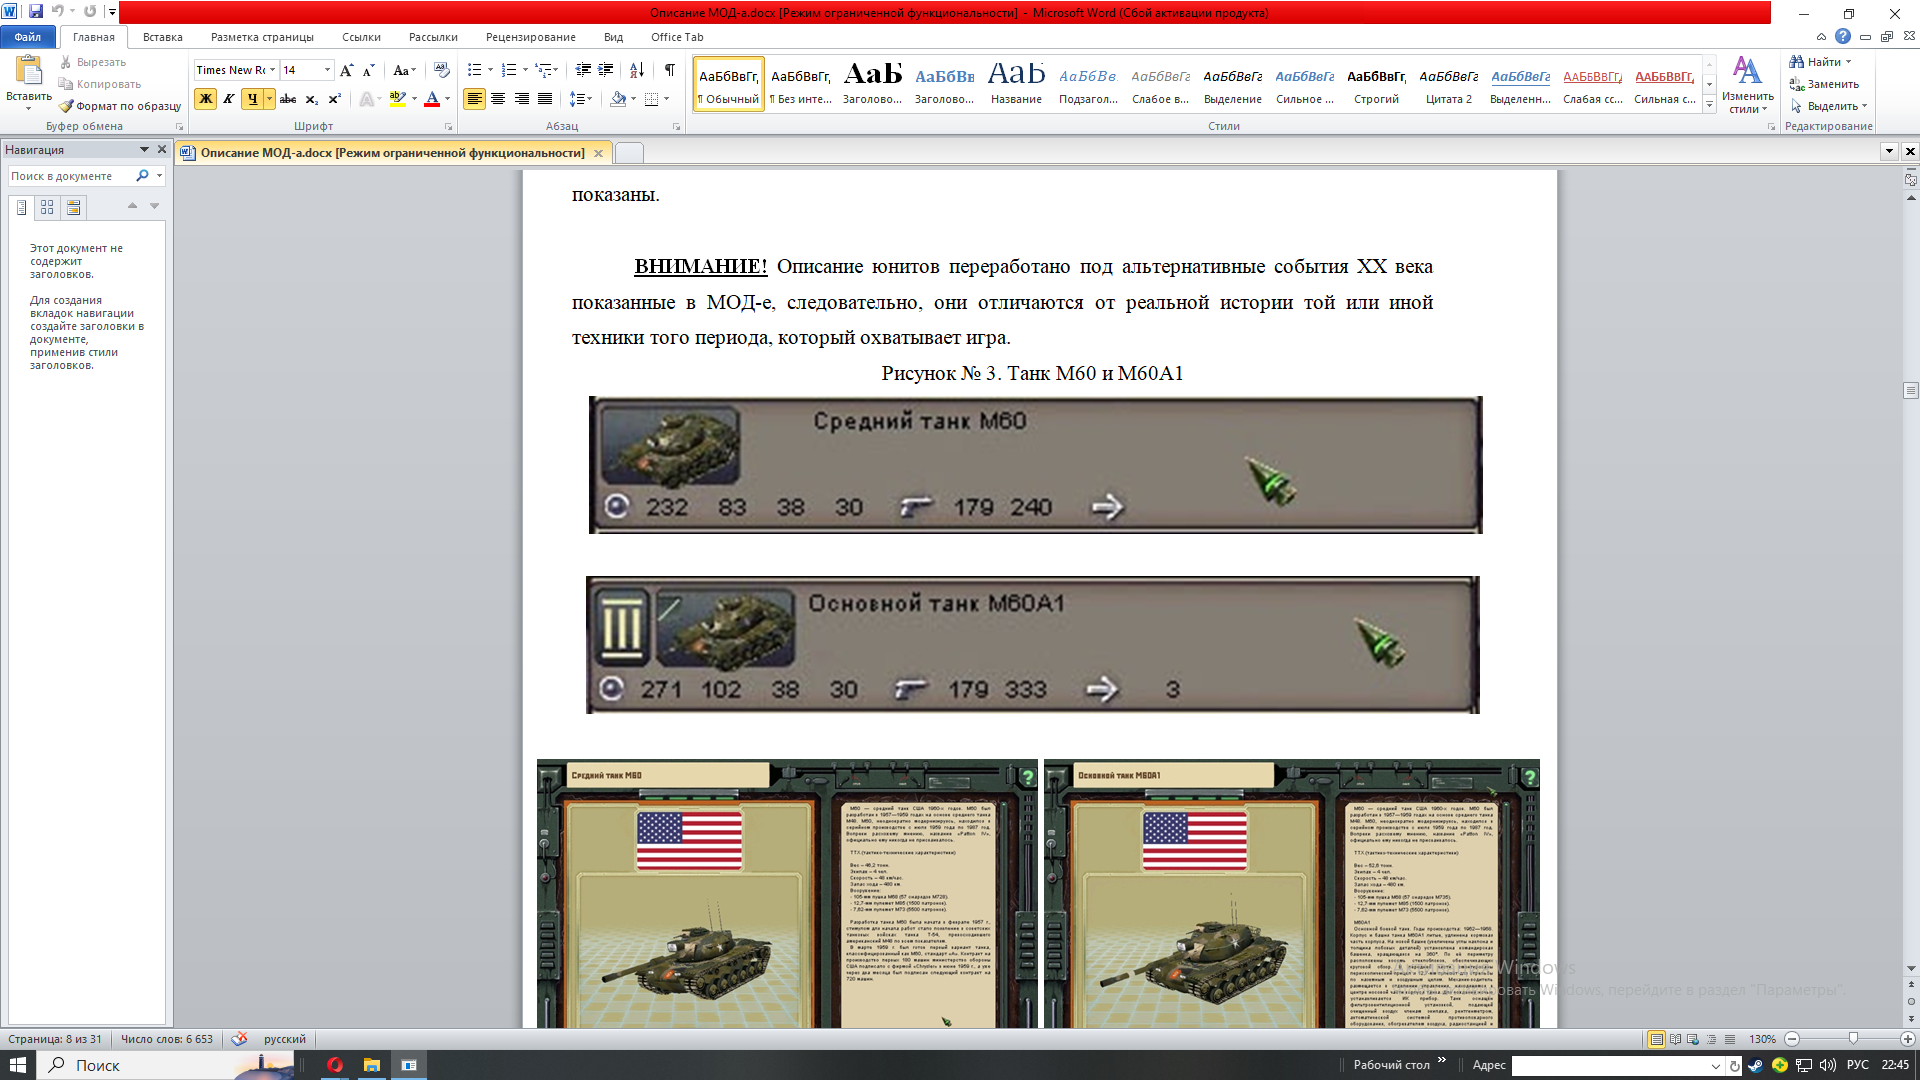Screen dimensions: 1920x1080
Task: Click the Replace (Заменить) button
Action: [x=1824, y=84]
